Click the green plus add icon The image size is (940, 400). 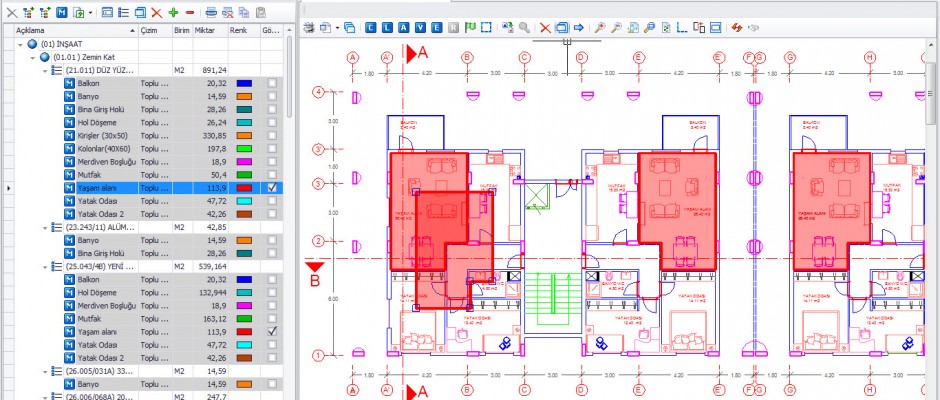point(173,13)
